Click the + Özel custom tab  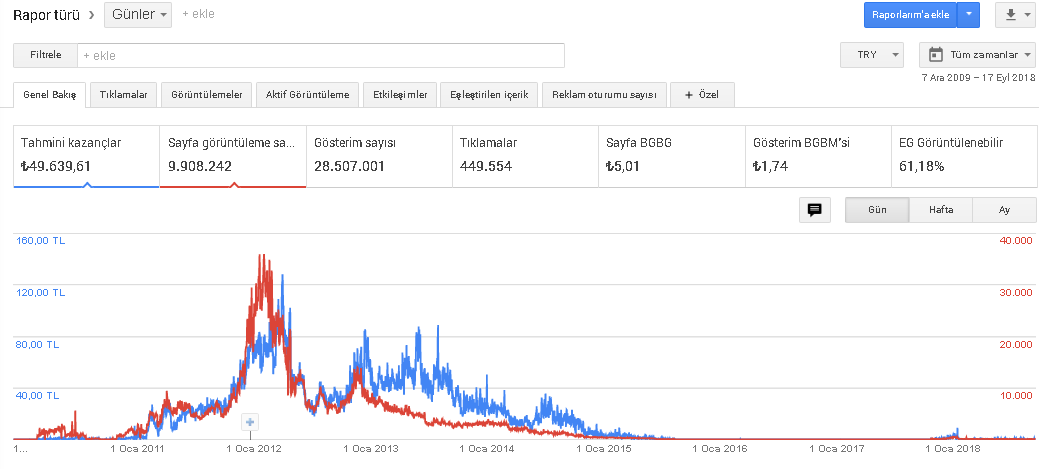[x=702, y=95]
